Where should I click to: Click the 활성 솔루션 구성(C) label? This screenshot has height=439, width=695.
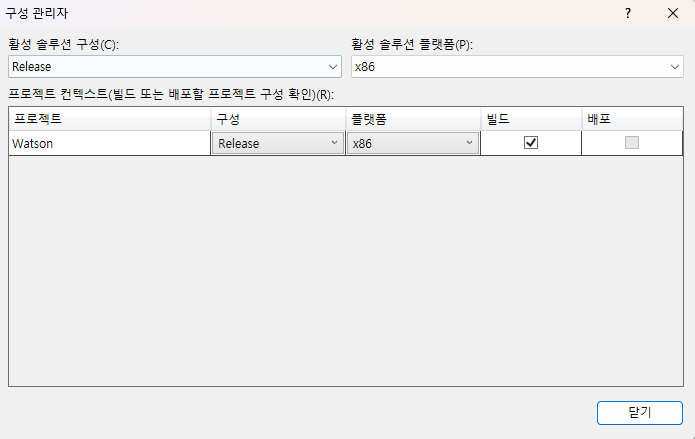[x=63, y=44]
